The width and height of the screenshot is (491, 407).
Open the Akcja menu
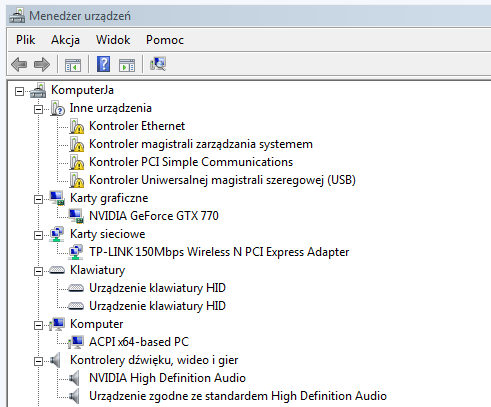65,40
